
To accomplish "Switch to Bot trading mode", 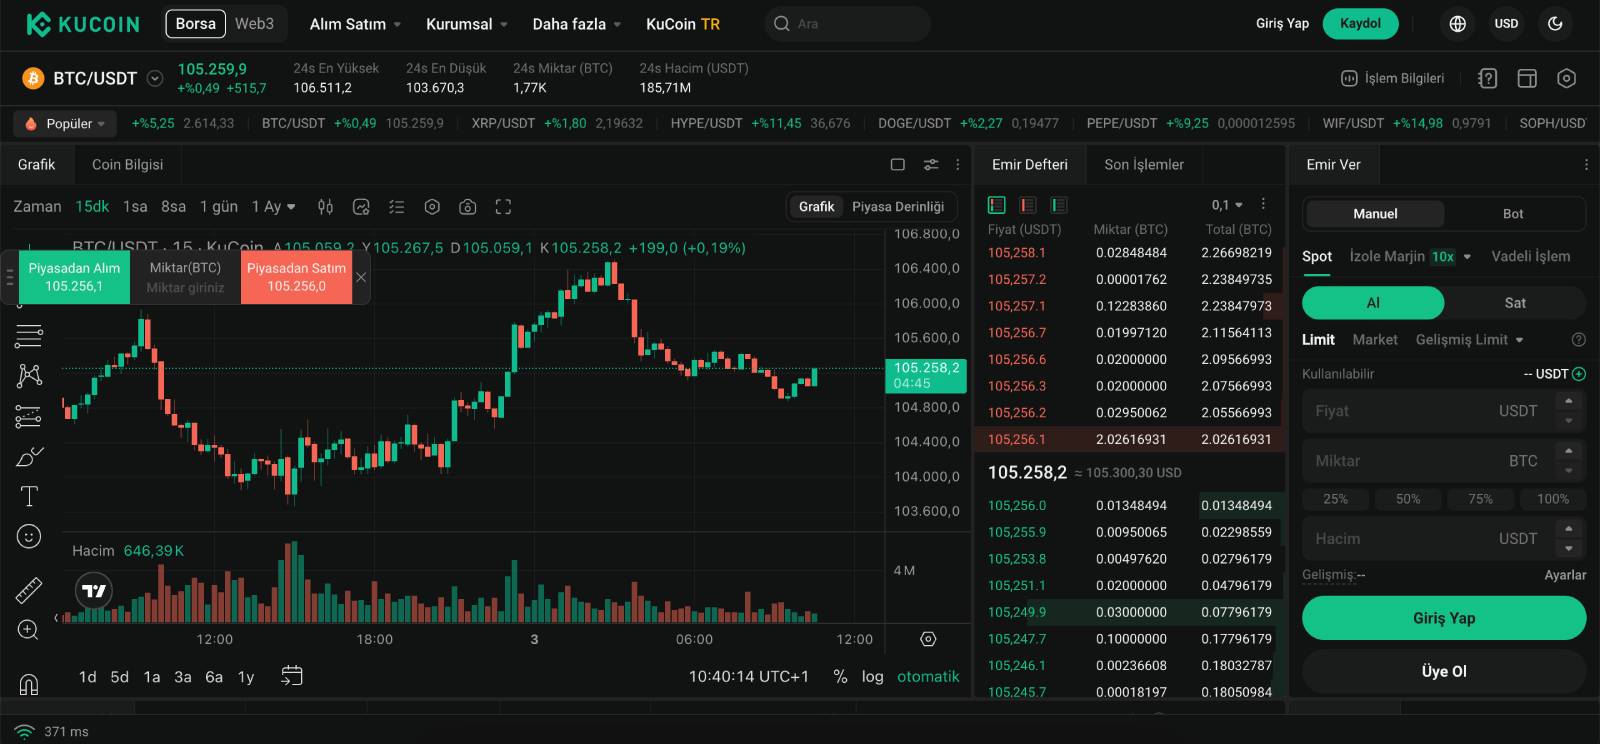I will click(x=1513, y=214).
